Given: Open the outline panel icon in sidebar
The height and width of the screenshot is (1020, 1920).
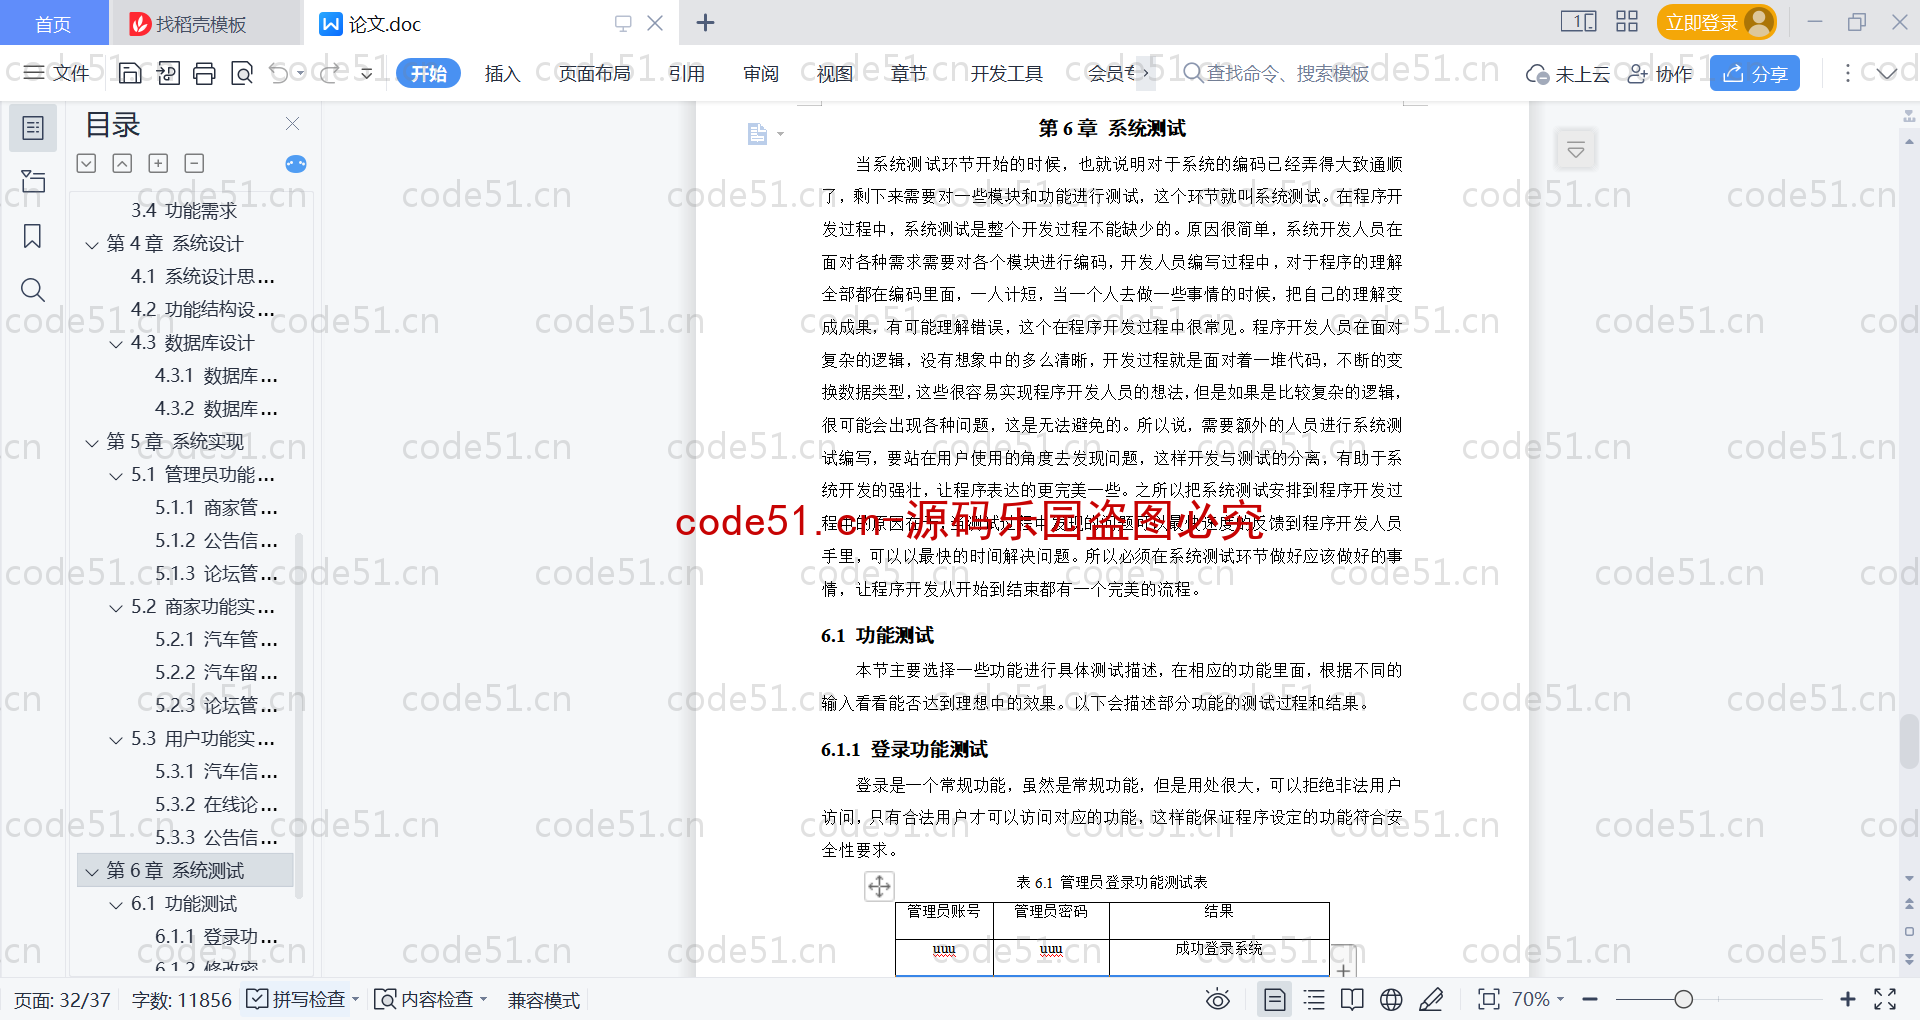Looking at the screenshot, I should click(x=33, y=128).
